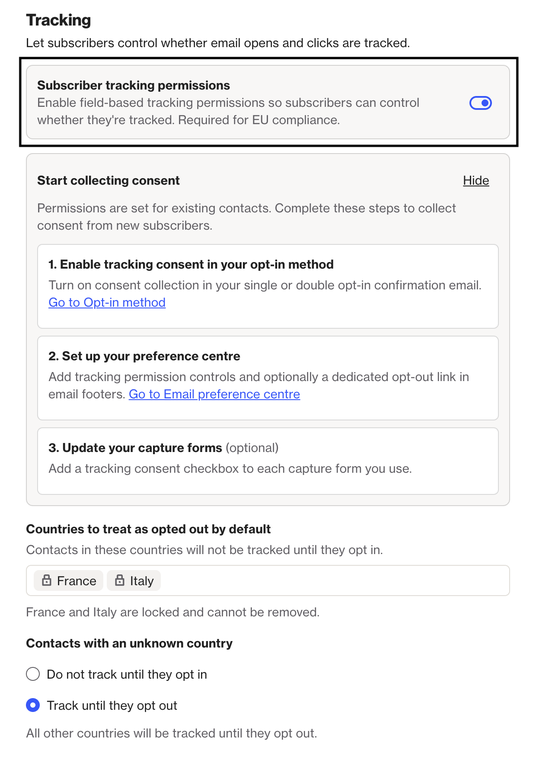Click the lock icon on the Italy chip
536x763 pixels.
point(119,580)
